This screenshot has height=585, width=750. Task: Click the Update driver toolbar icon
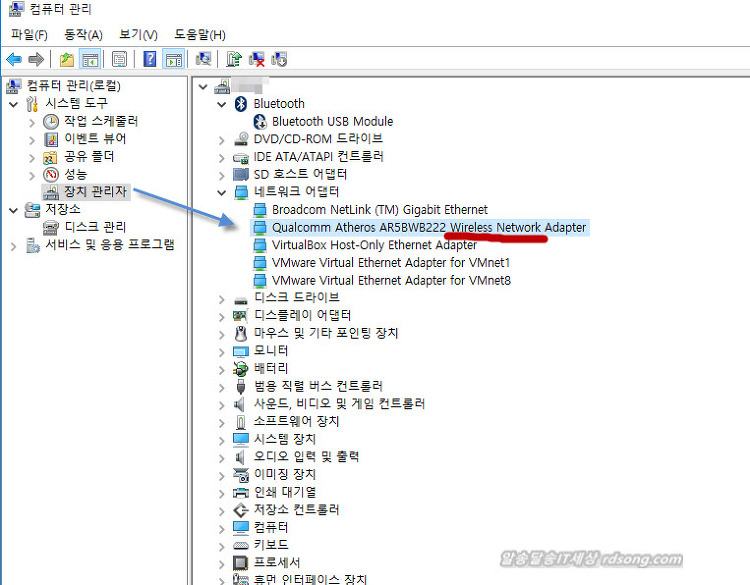233,59
